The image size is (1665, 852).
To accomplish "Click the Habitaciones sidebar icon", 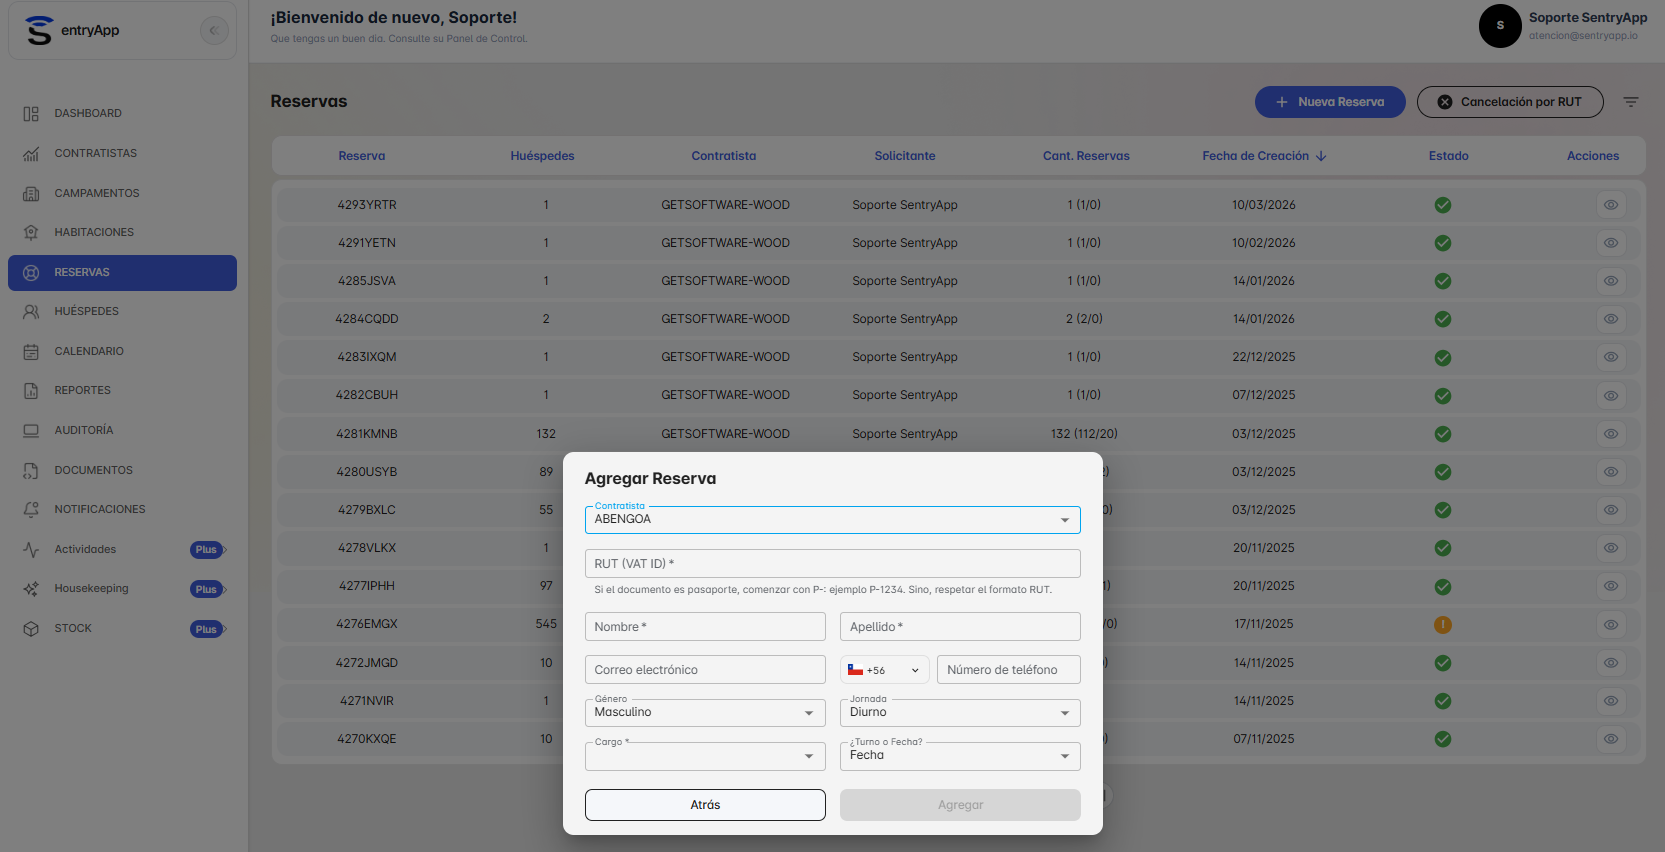I will click(x=31, y=232).
